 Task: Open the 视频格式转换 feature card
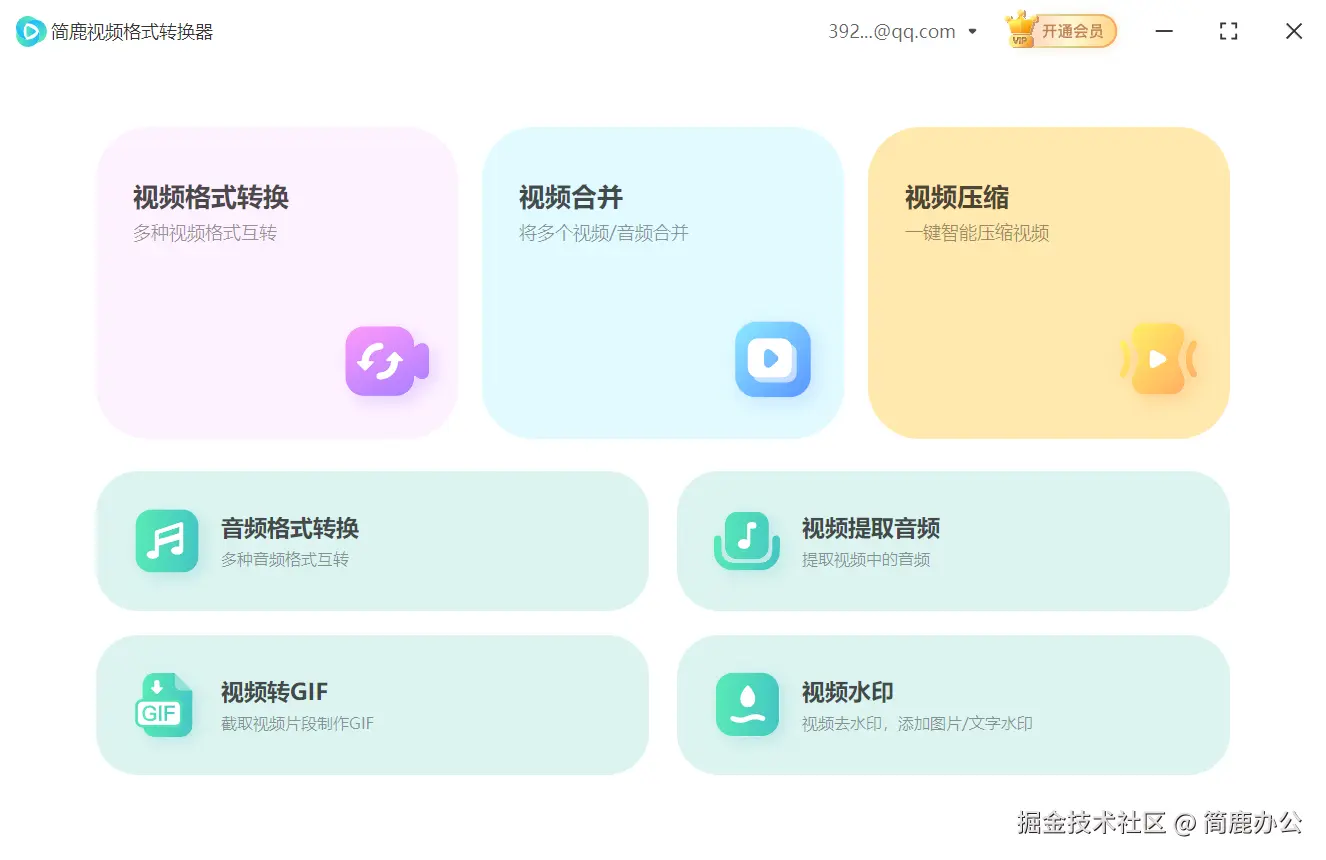point(277,282)
